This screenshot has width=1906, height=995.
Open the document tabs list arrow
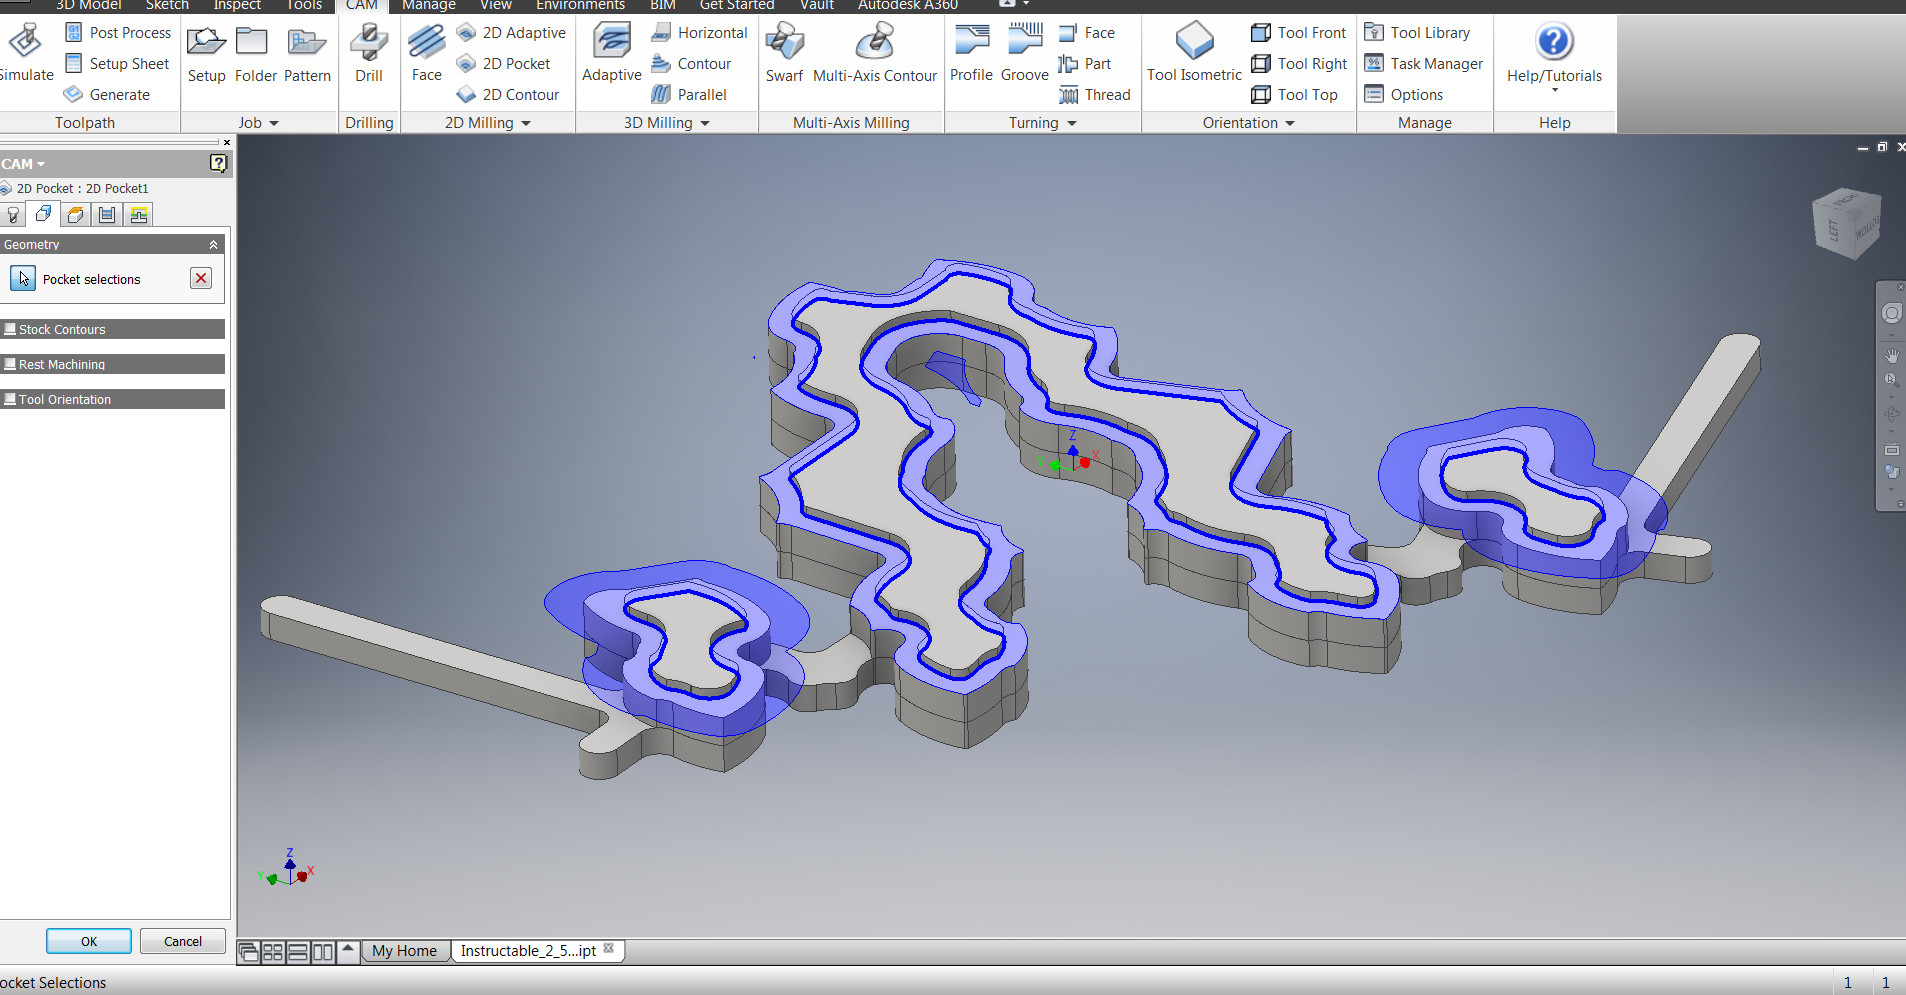tap(348, 950)
